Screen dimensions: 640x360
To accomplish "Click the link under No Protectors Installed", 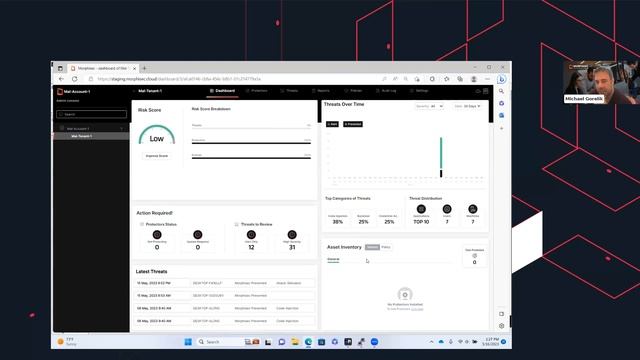I will [x=417, y=309].
